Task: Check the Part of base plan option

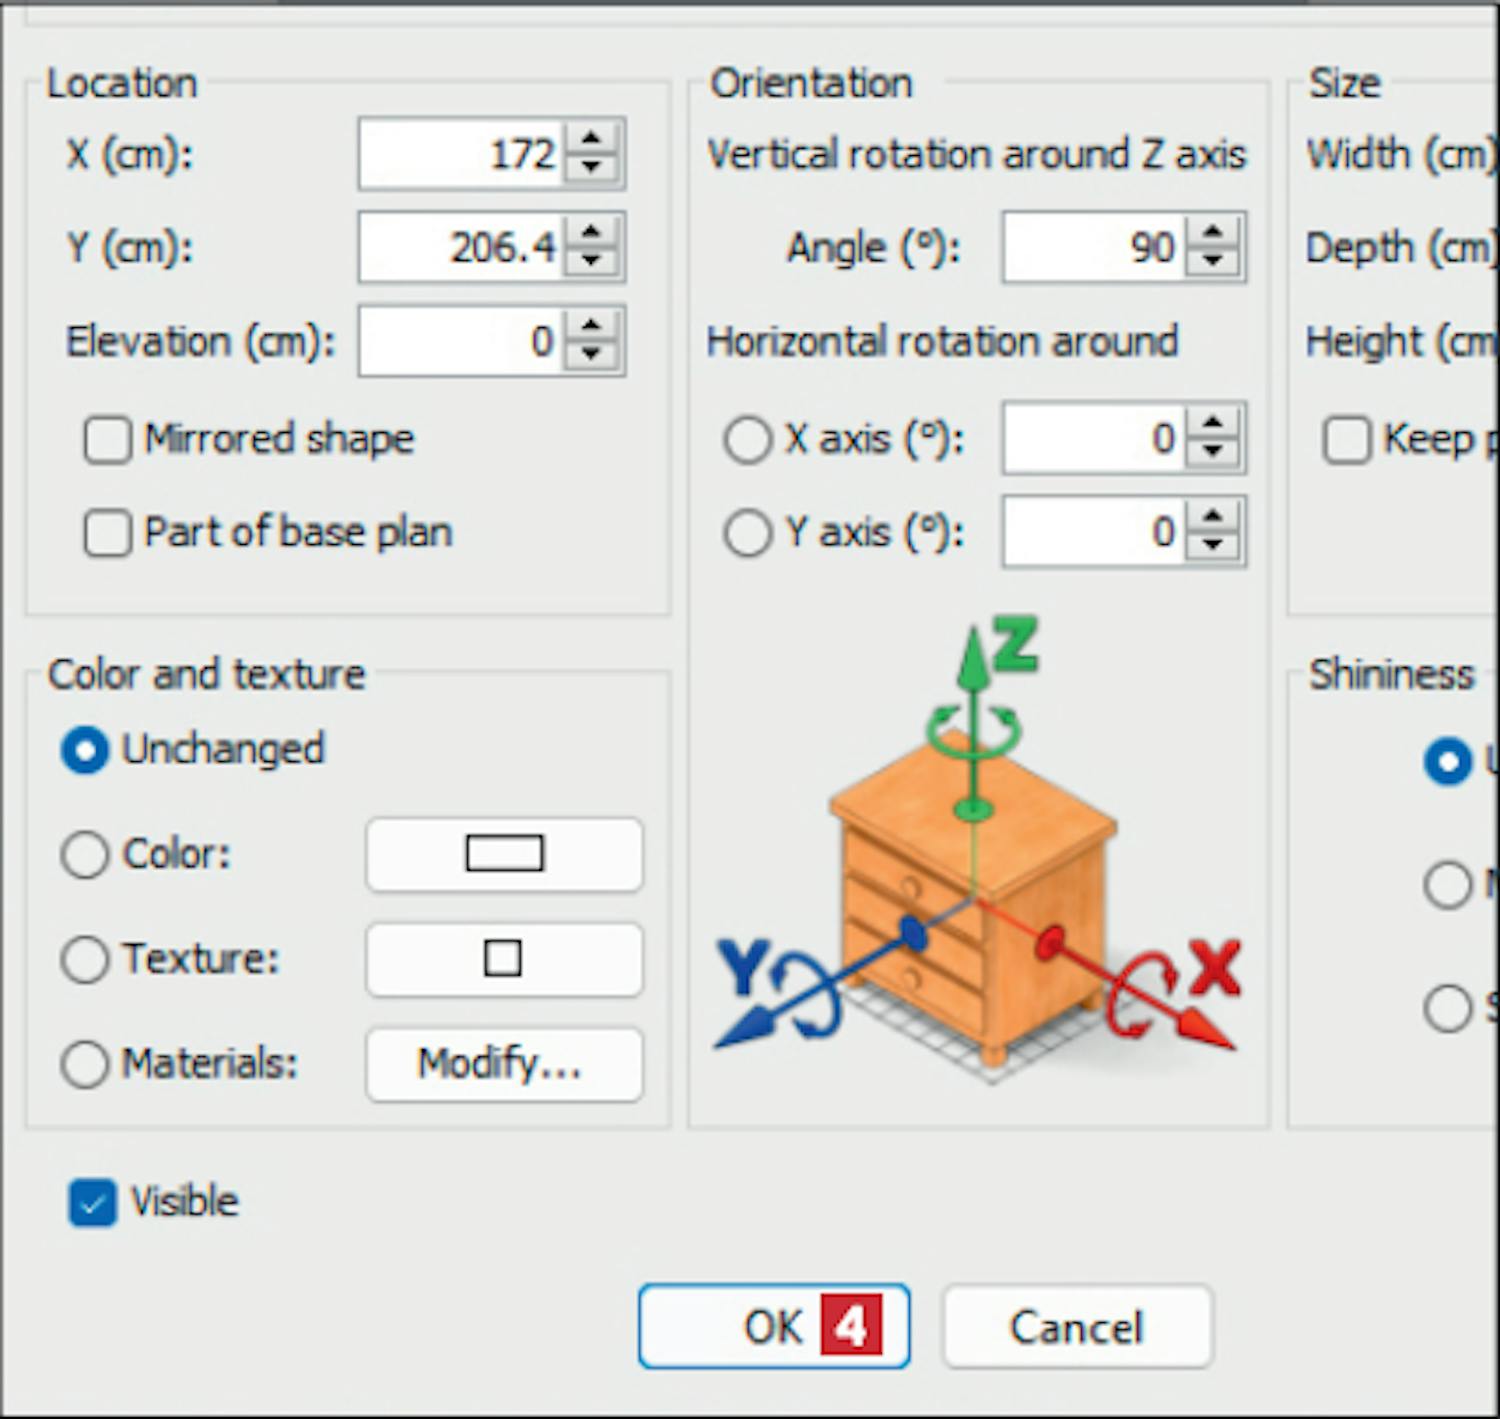Action: 108,533
